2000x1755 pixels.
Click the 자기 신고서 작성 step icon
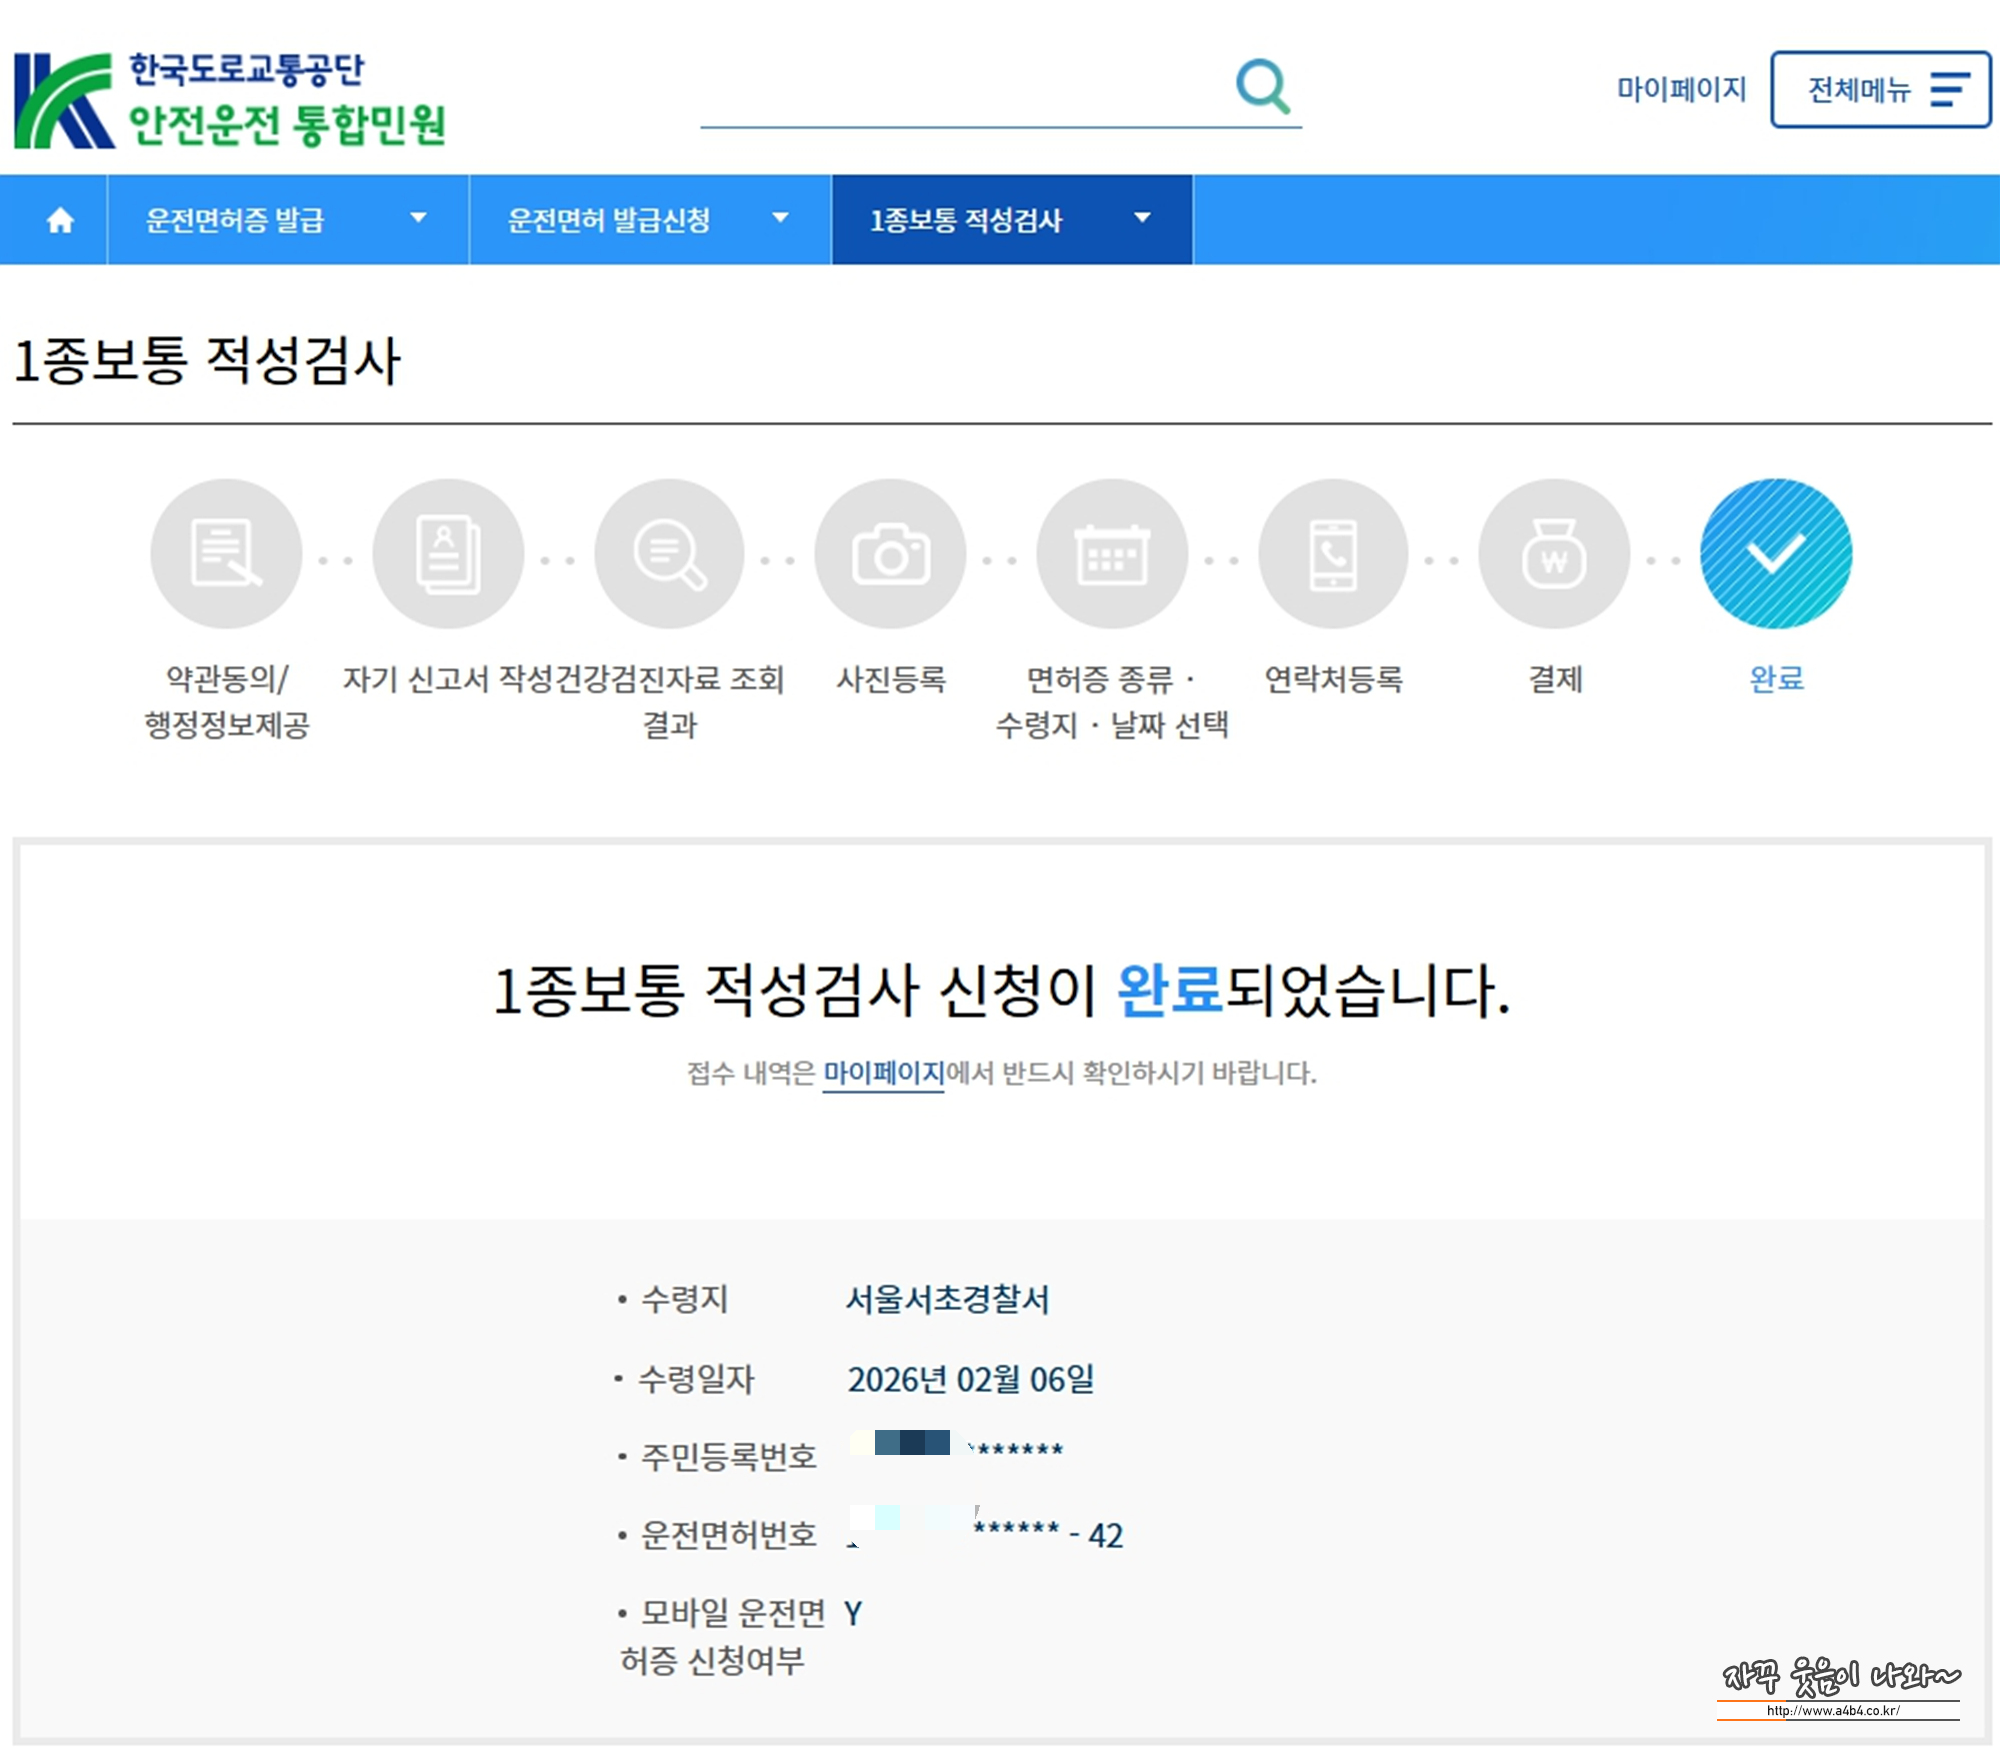pyautogui.click(x=448, y=553)
